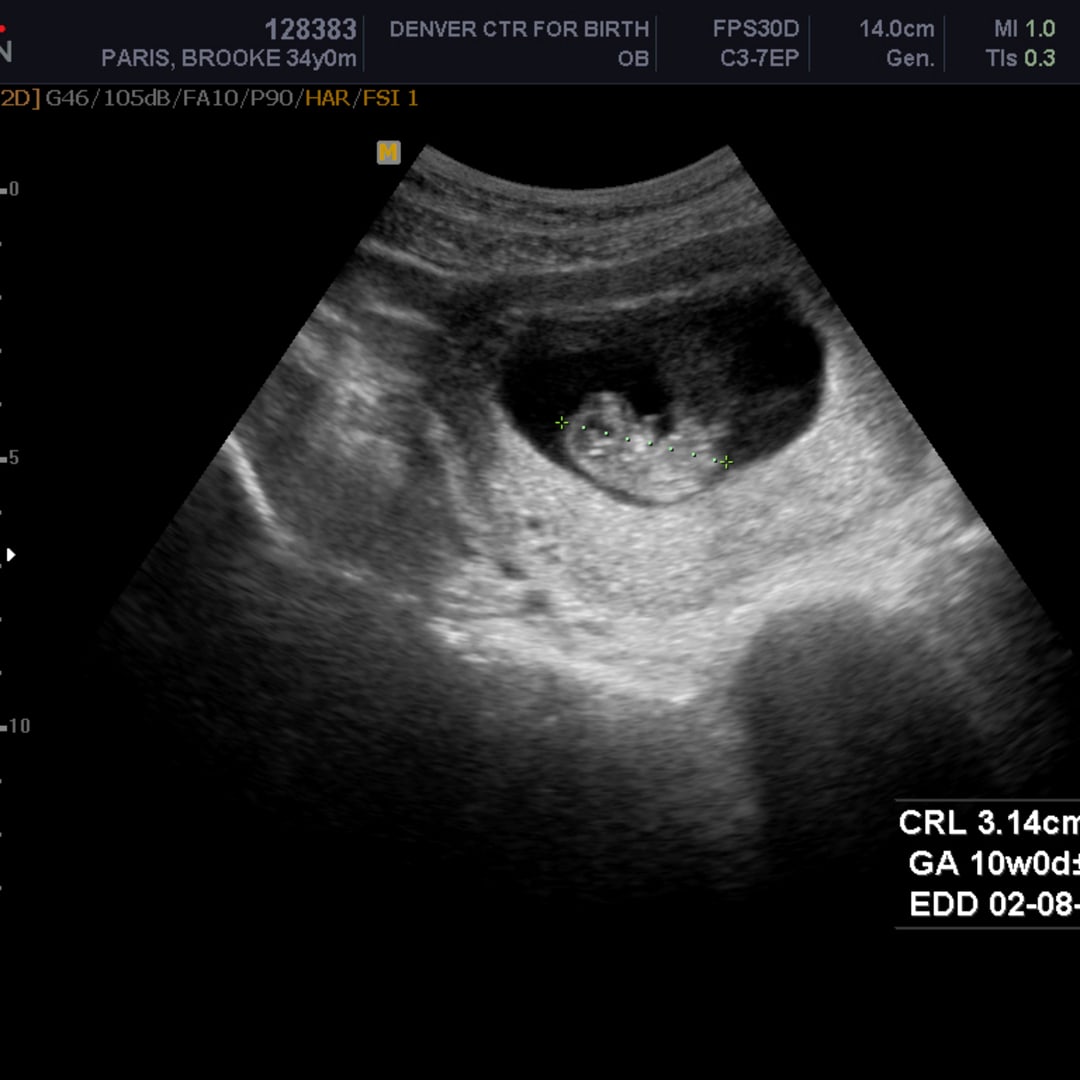Image resolution: width=1080 pixels, height=1080 pixels.
Task: Click the FSI 1 setting
Action: click(x=390, y=98)
